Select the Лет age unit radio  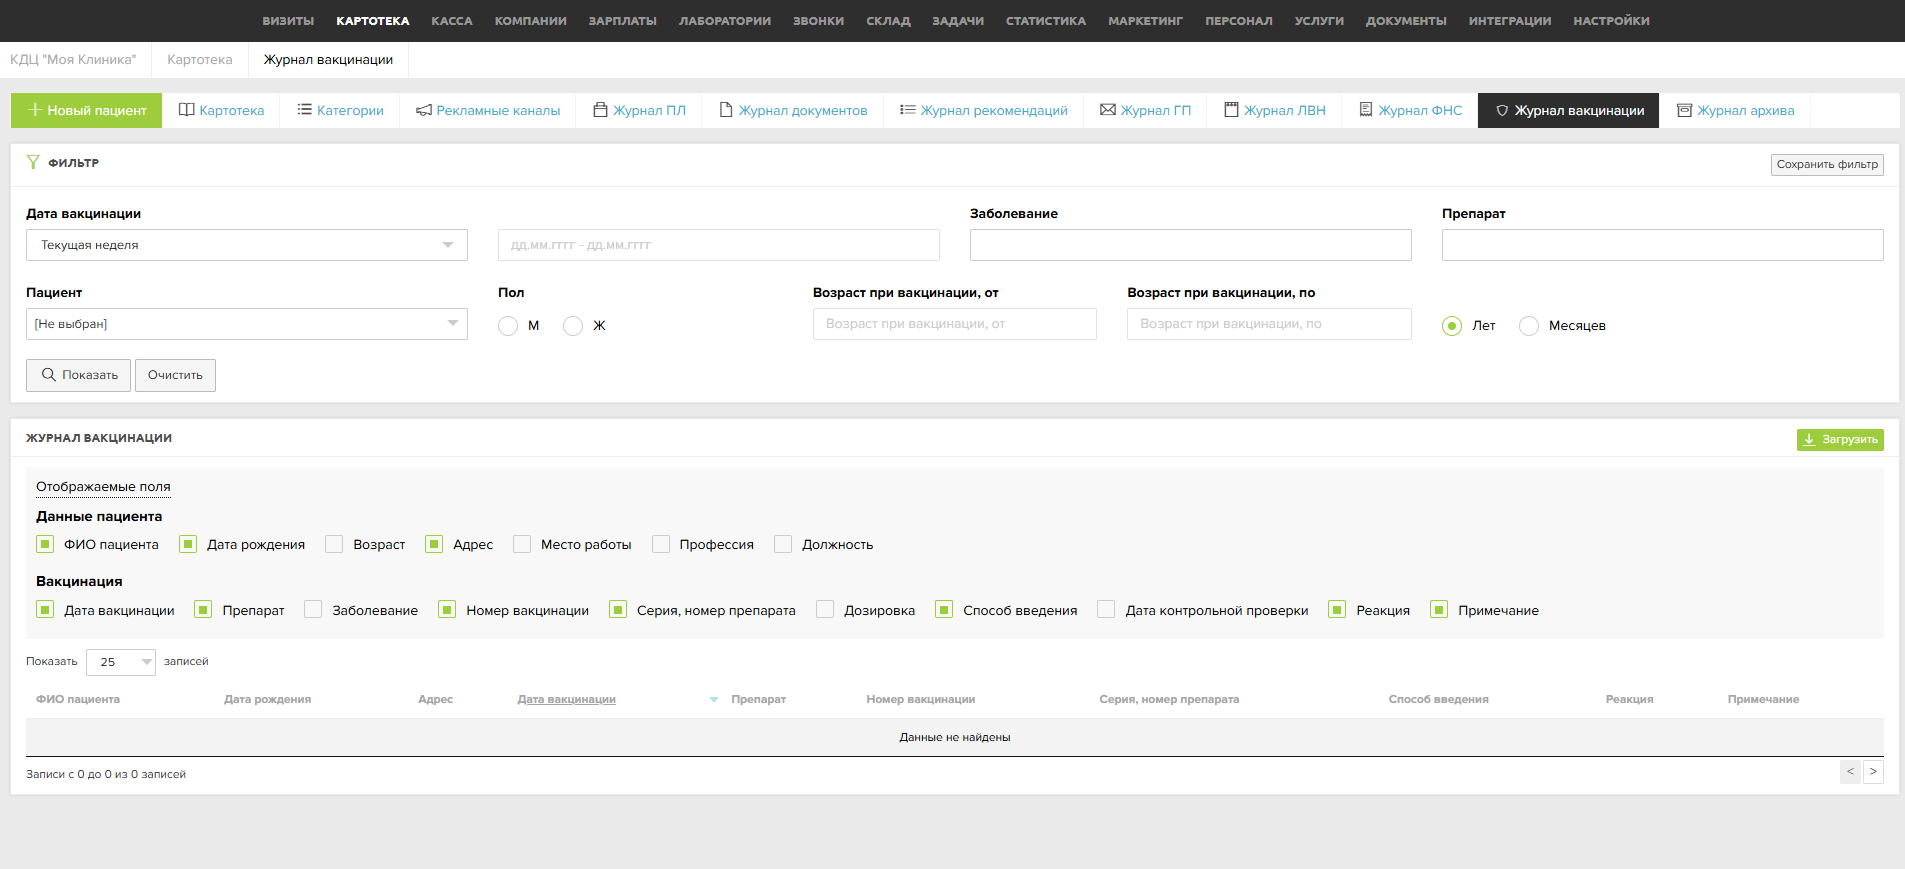coord(1452,326)
